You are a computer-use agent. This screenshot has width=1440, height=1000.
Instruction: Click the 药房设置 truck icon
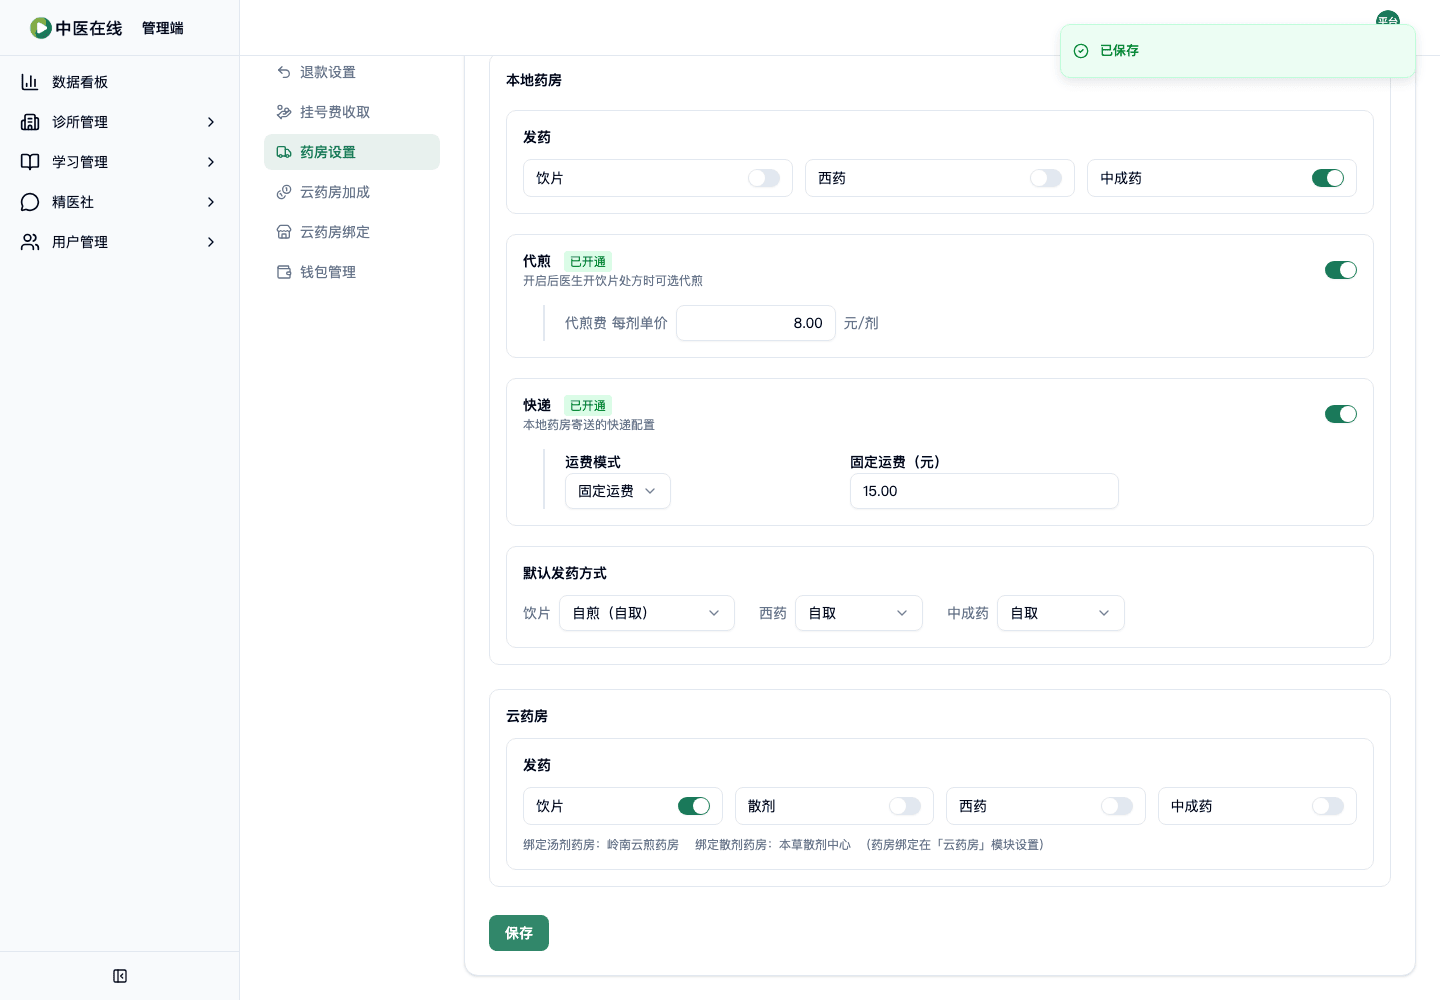284,152
